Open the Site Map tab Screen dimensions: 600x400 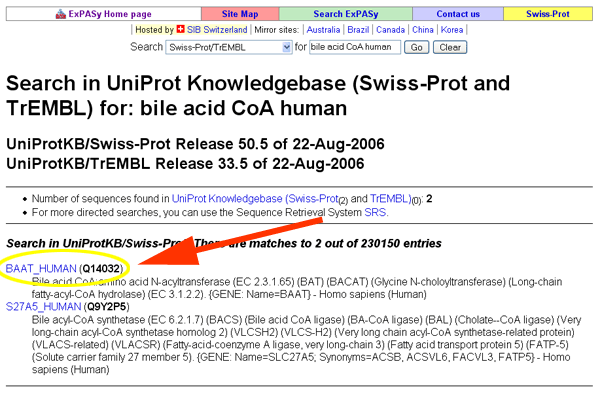pos(239,14)
